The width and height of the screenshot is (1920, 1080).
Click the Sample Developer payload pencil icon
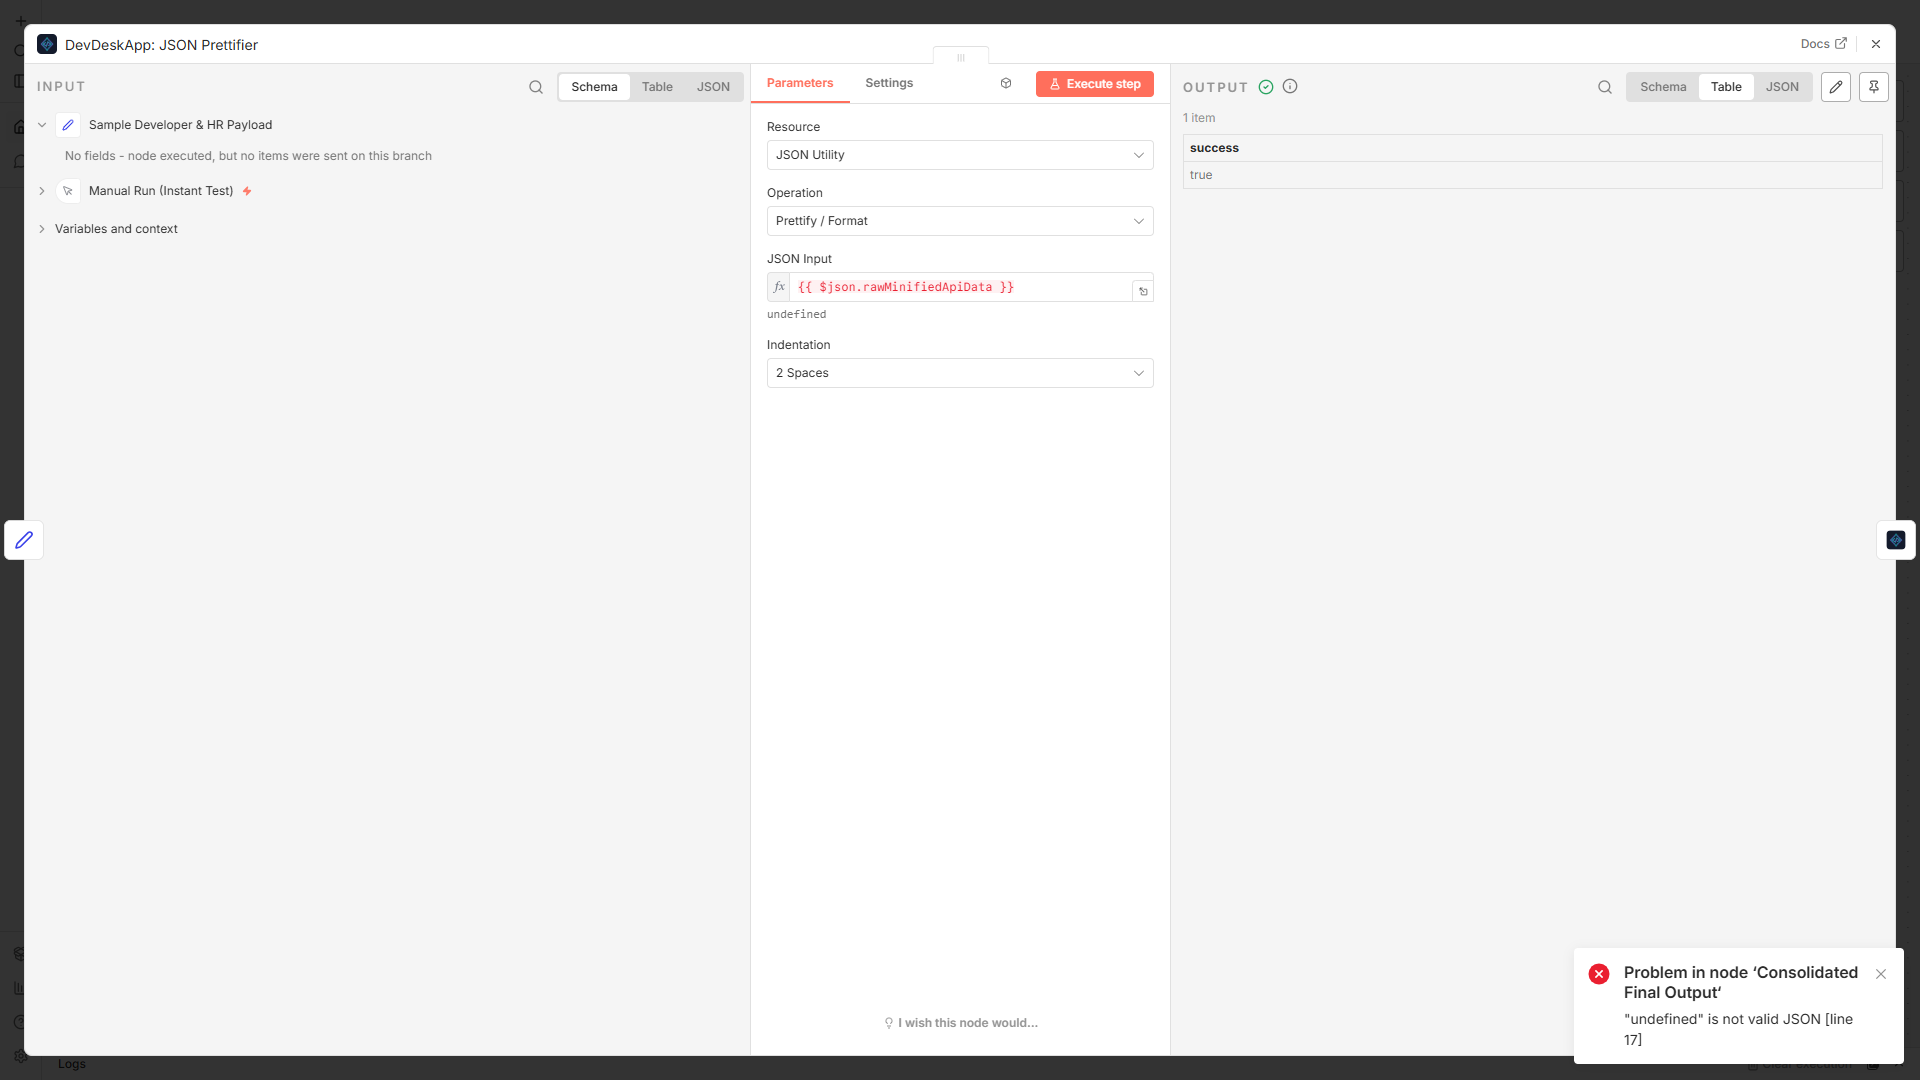(68, 125)
